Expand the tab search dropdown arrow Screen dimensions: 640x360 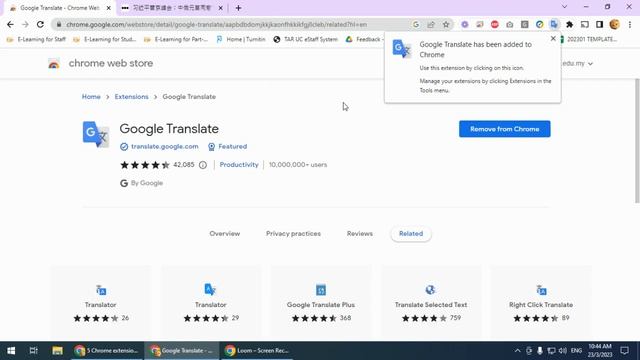tap(564, 7)
